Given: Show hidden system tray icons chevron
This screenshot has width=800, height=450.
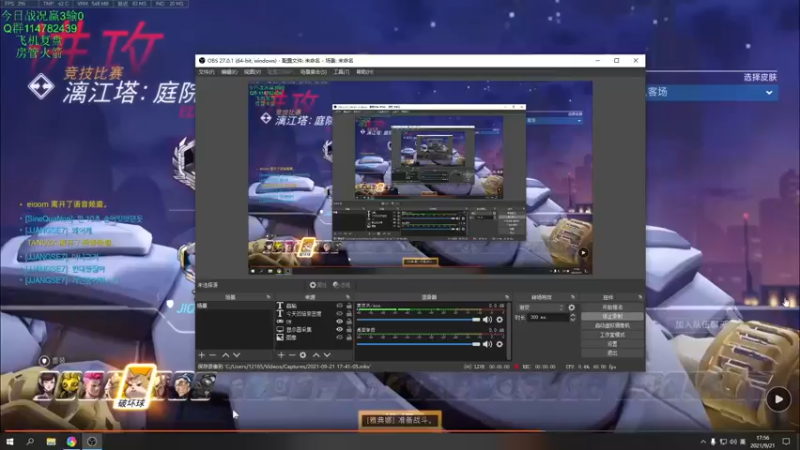Looking at the screenshot, I should click(703, 442).
